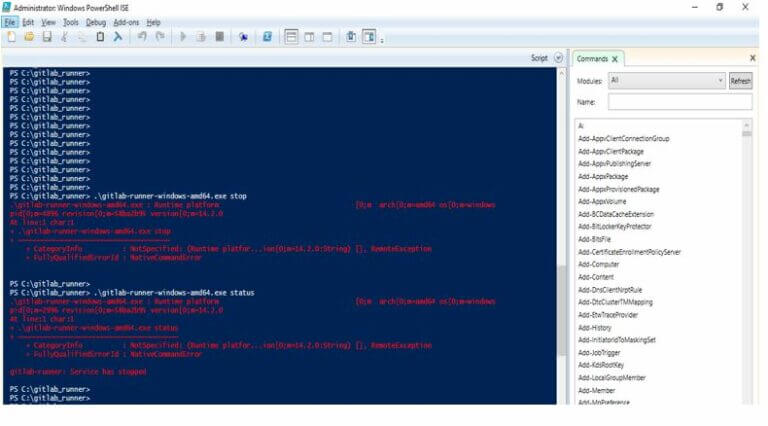Open the Debug menu
Viewport: 768px width, 426px height.
(x=96, y=23)
